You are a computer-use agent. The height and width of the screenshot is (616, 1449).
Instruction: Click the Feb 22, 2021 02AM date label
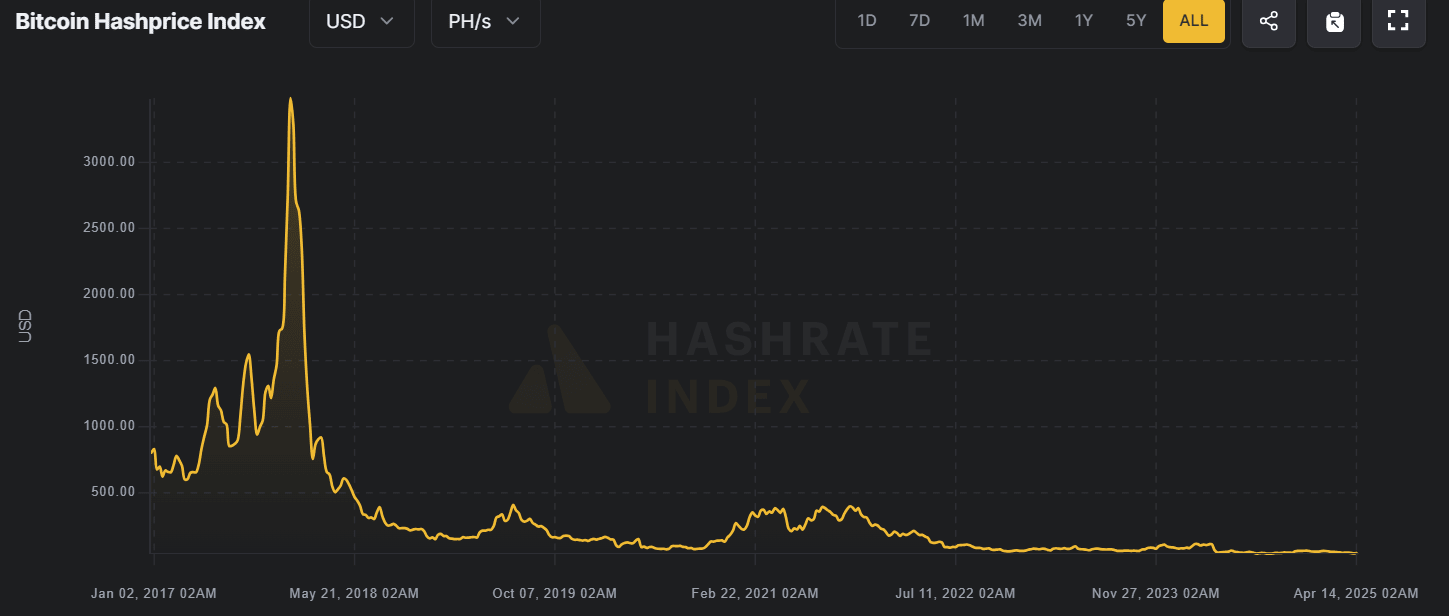pyautogui.click(x=755, y=593)
